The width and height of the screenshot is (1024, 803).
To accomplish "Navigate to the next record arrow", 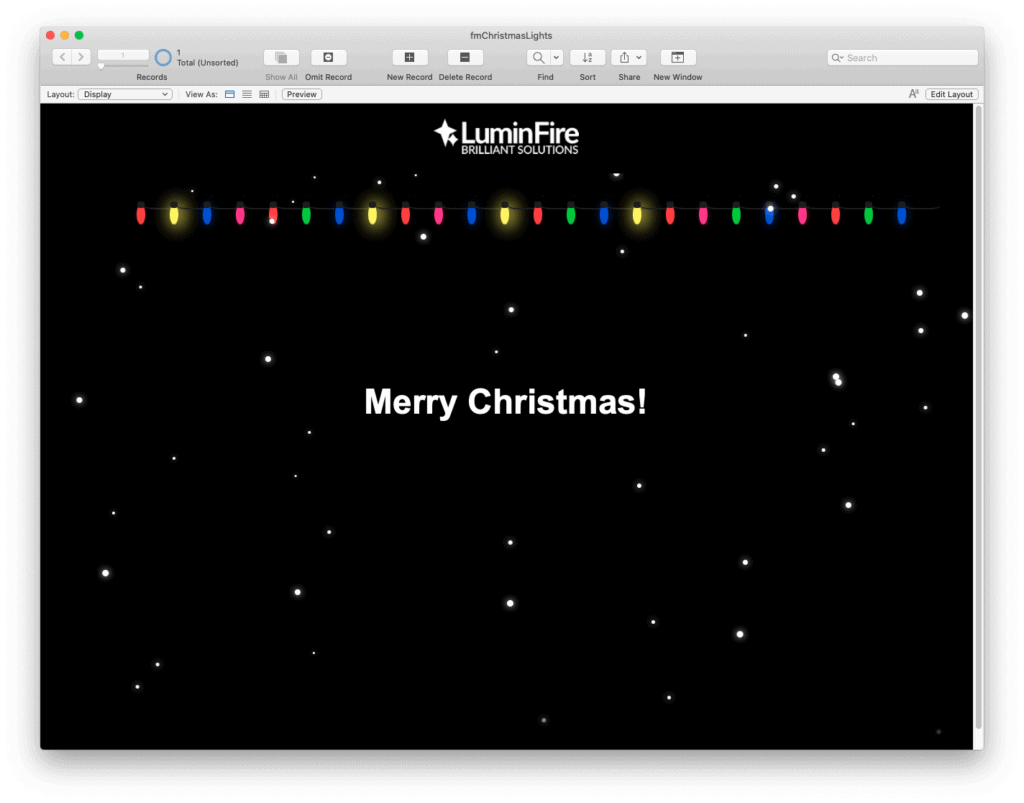I will point(82,57).
